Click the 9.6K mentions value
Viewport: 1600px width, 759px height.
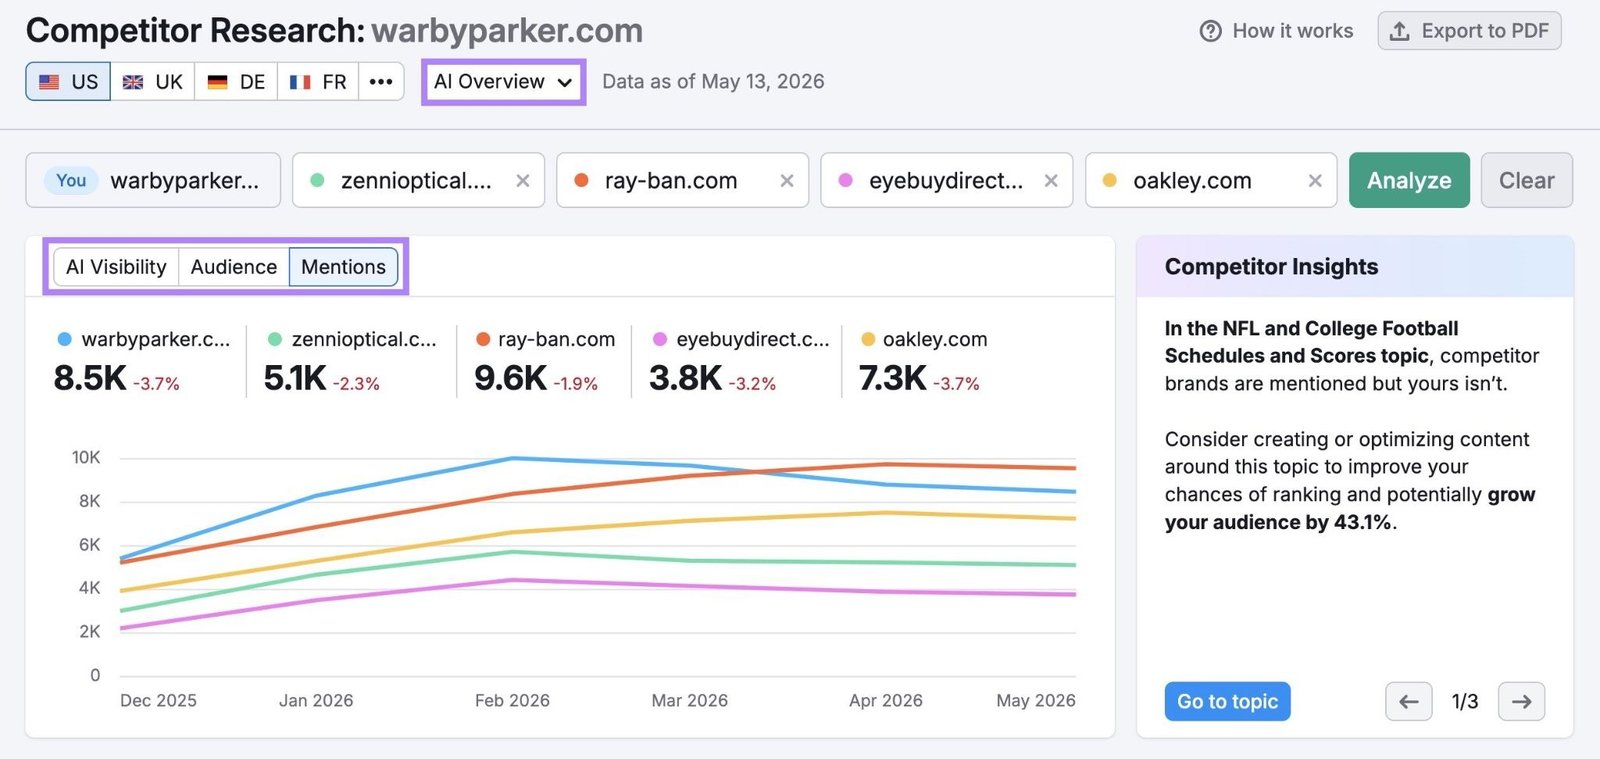pyautogui.click(x=510, y=378)
